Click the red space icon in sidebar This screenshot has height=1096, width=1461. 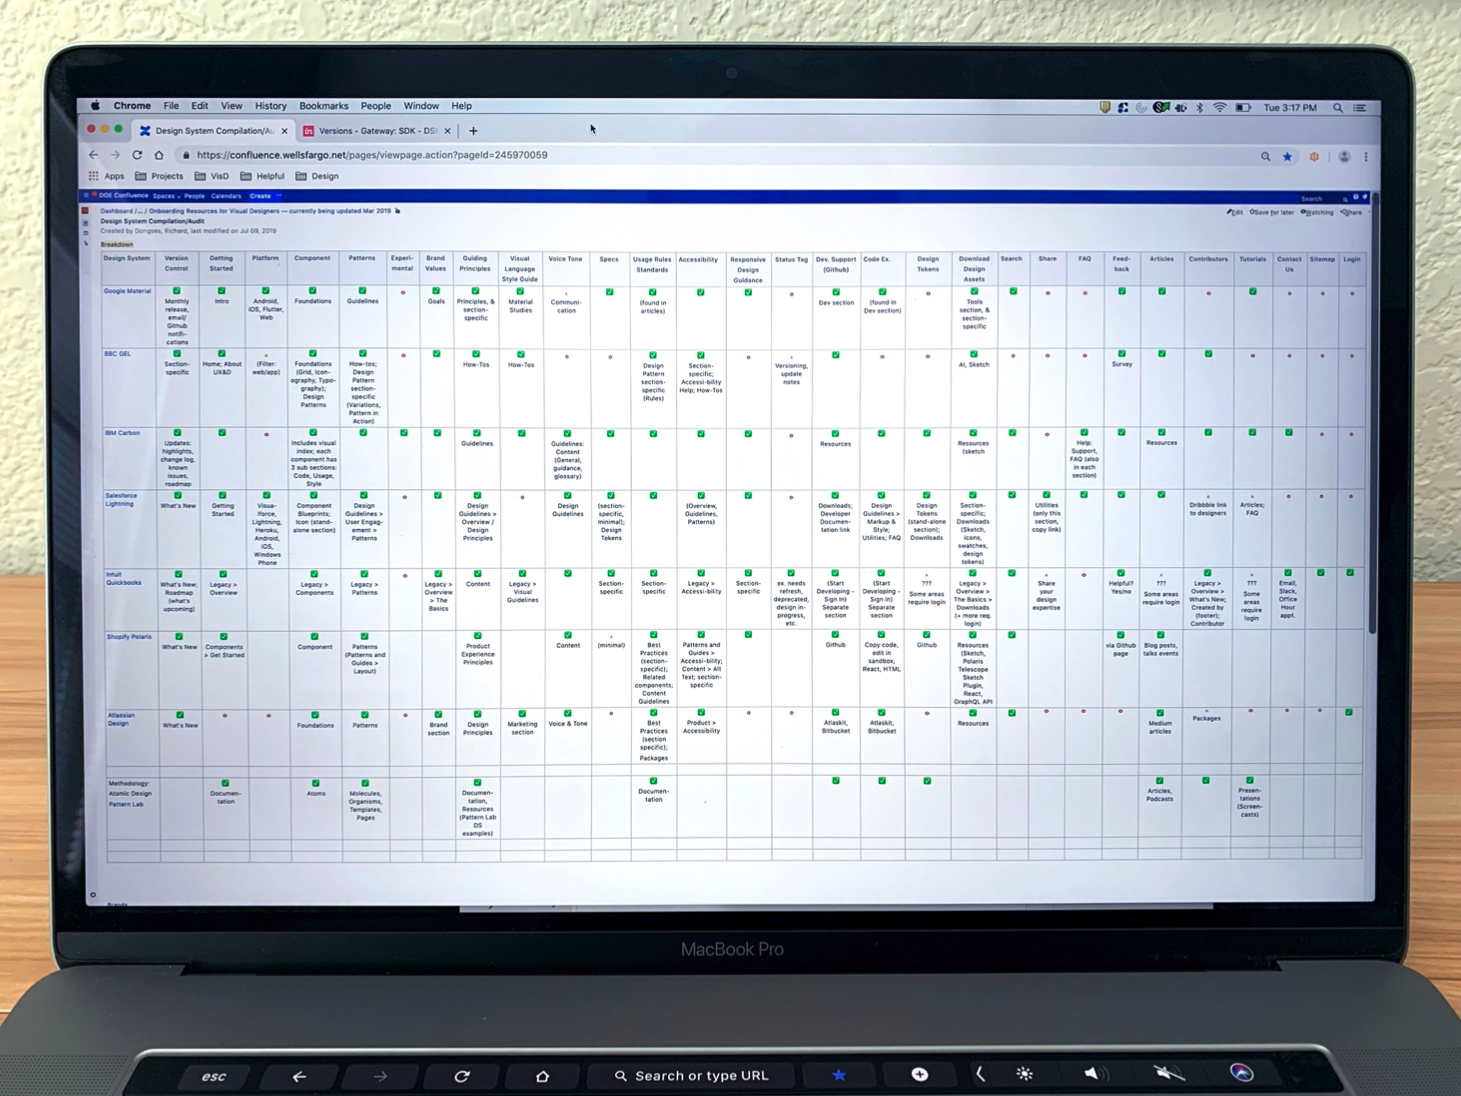85,210
